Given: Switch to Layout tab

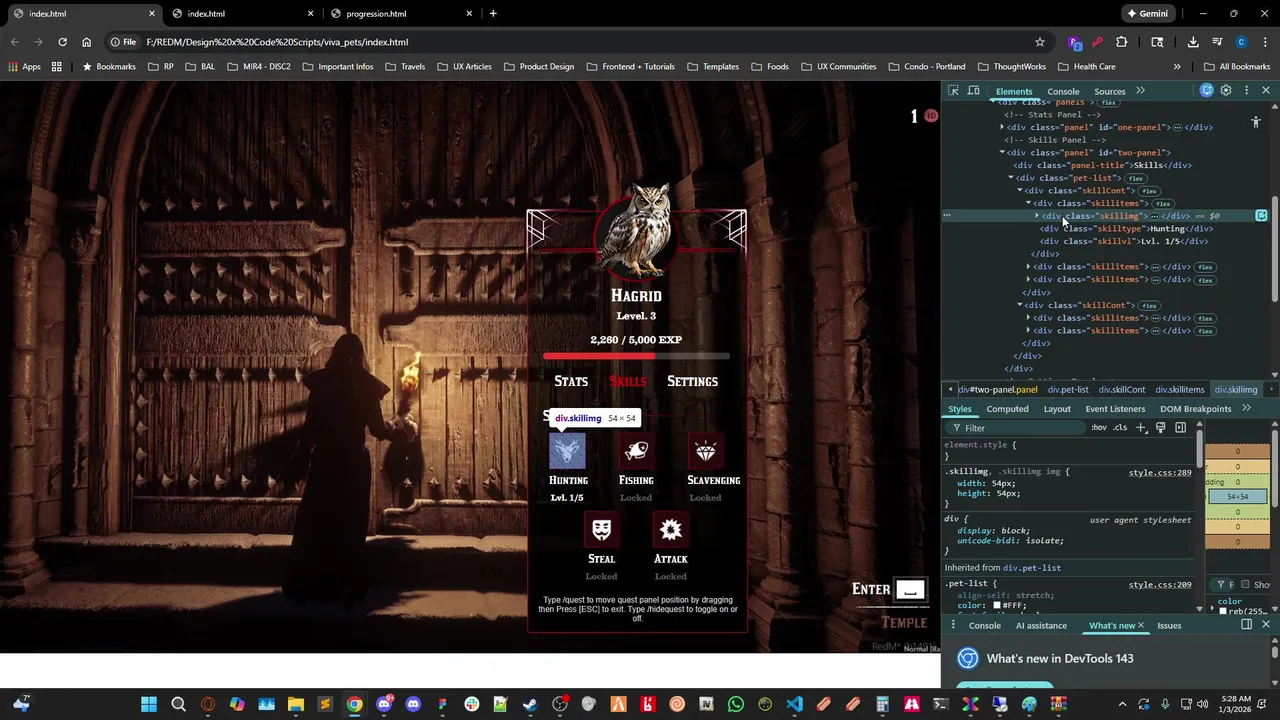Looking at the screenshot, I should coord(1057,409).
